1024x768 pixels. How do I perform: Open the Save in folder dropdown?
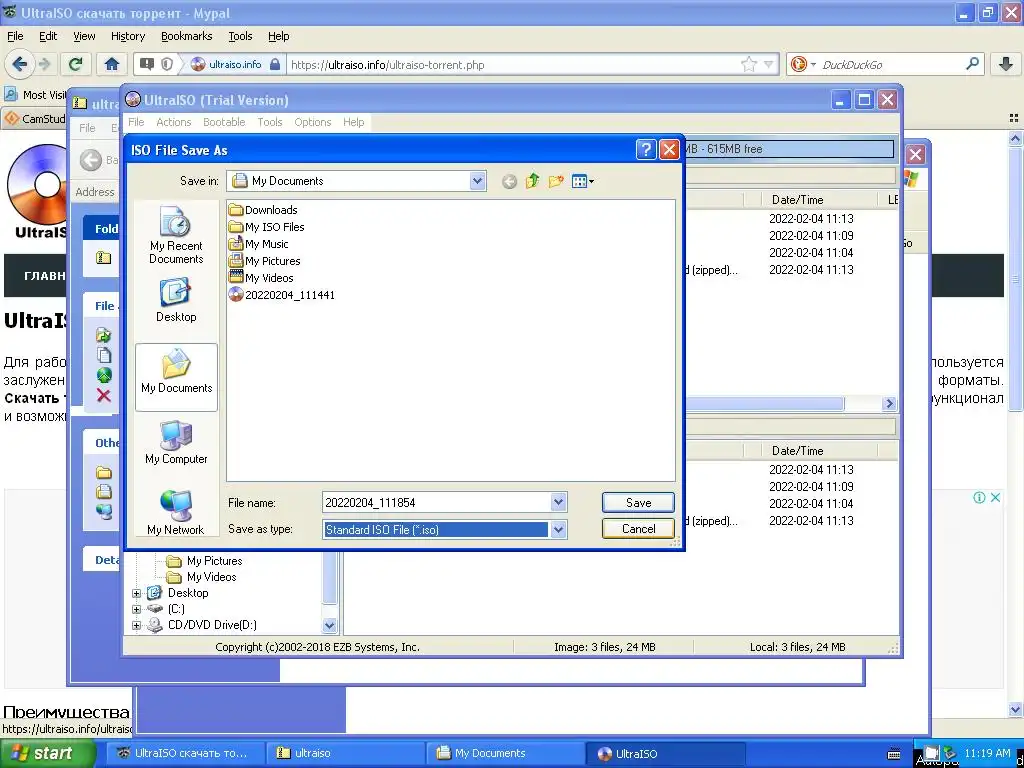pyautogui.click(x=477, y=181)
